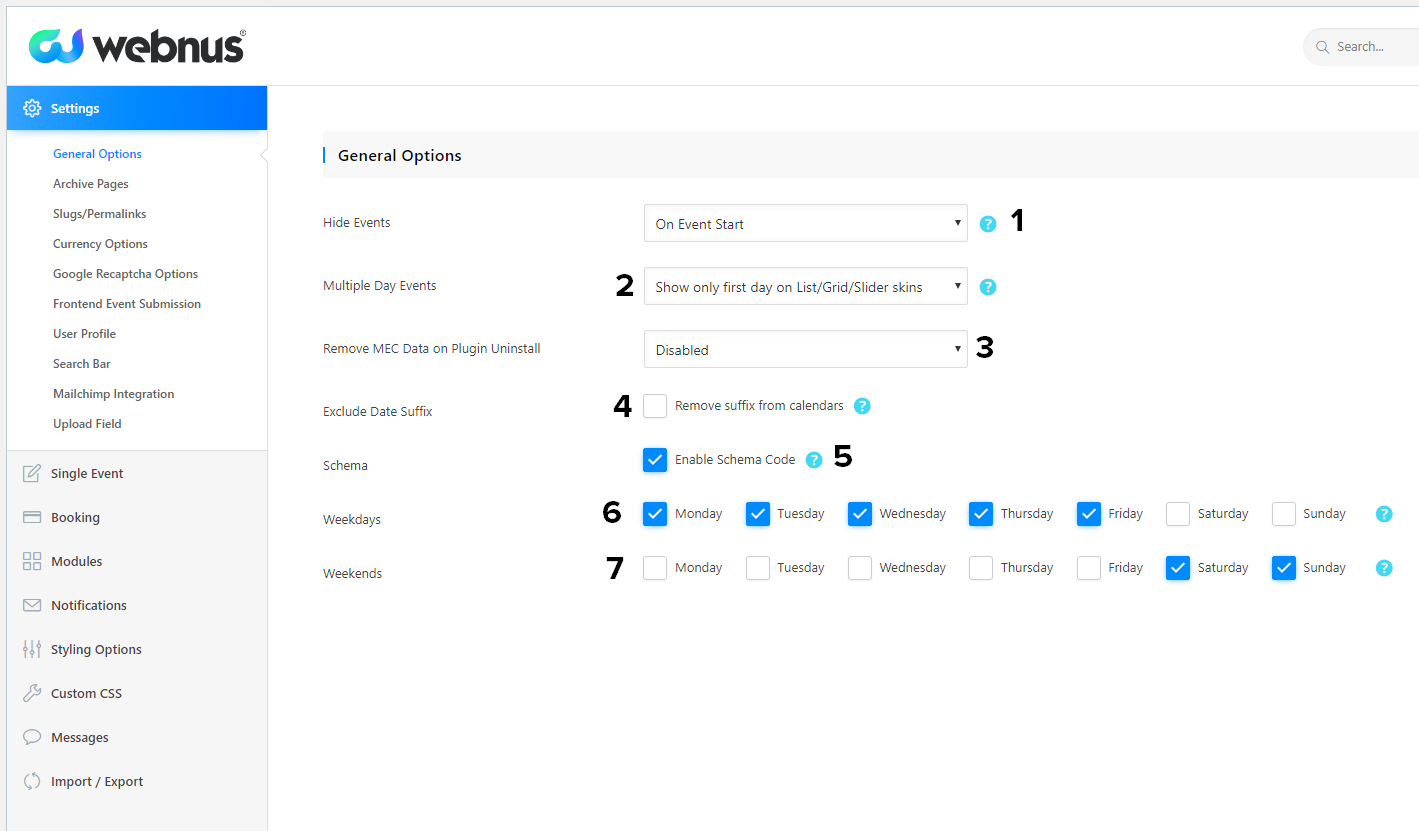Open help tooltip for Multiple Day Events
Screen dimensions: 1419x831
tap(988, 287)
